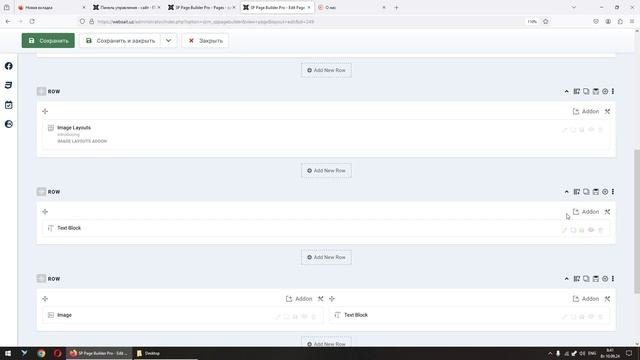Screen dimensions: 640x360
Task: Open column tools icon in single Text Block row
Action: [607, 212]
